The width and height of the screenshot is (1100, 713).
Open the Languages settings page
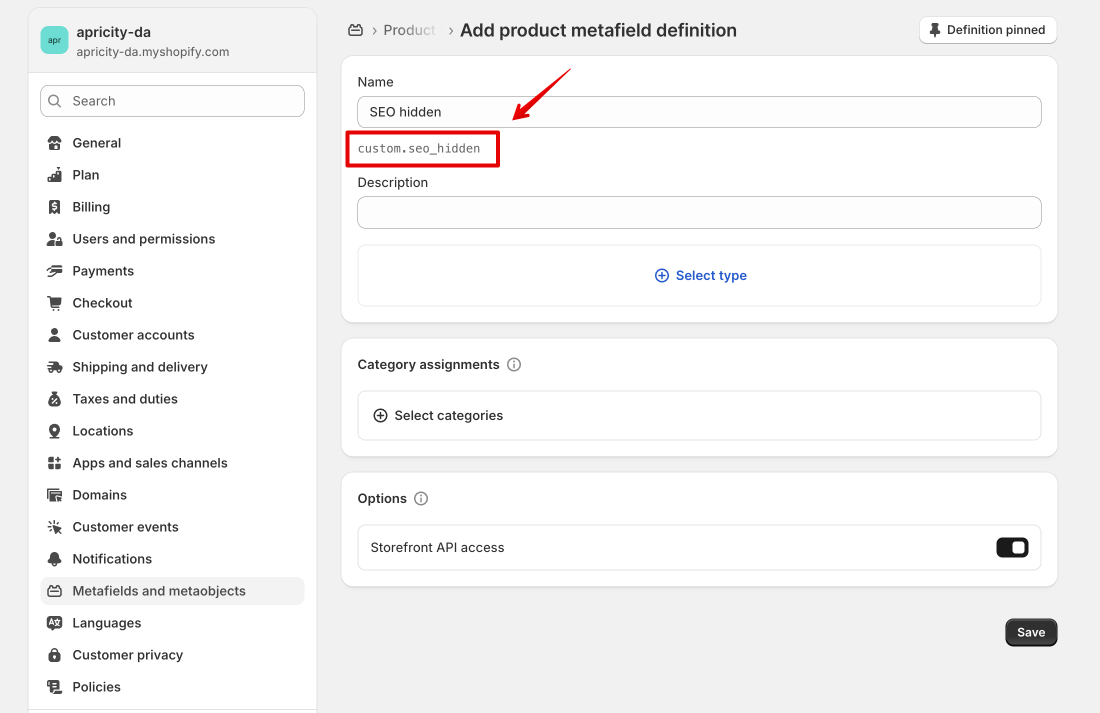(x=107, y=623)
